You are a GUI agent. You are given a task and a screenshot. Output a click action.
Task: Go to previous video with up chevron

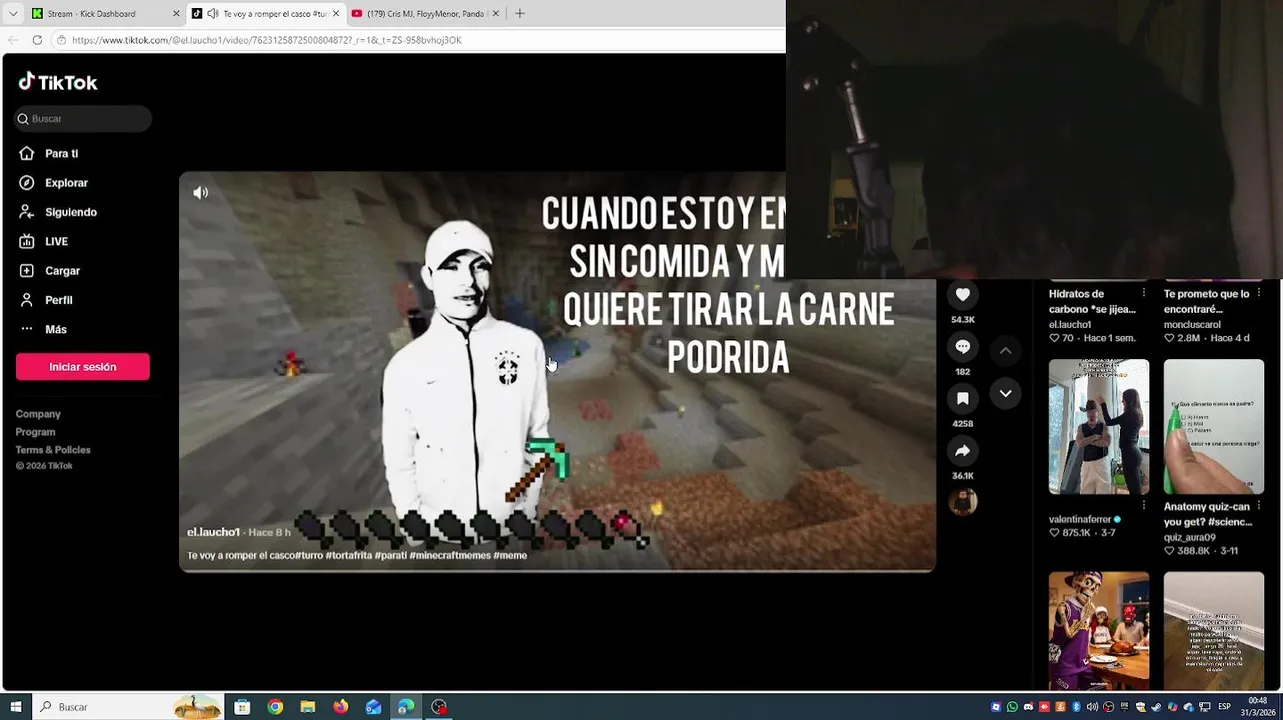1005,351
